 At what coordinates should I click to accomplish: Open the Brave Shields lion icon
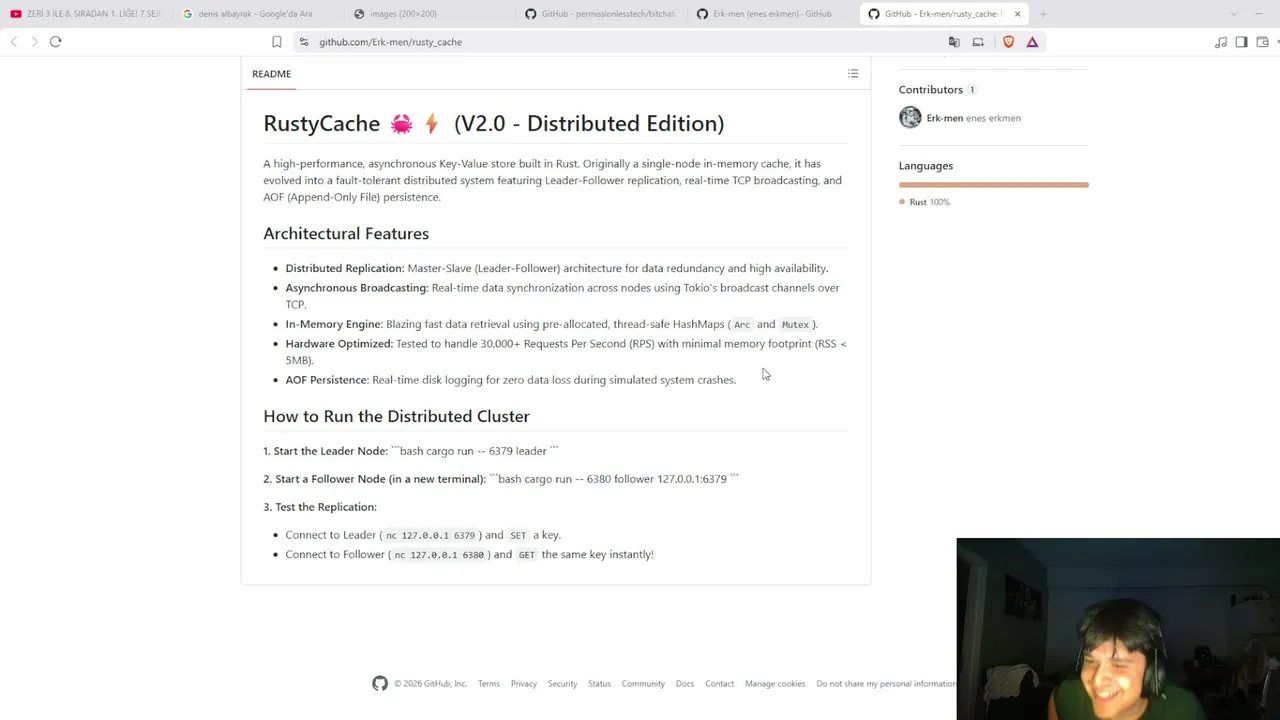click(x=1008, y=42)
